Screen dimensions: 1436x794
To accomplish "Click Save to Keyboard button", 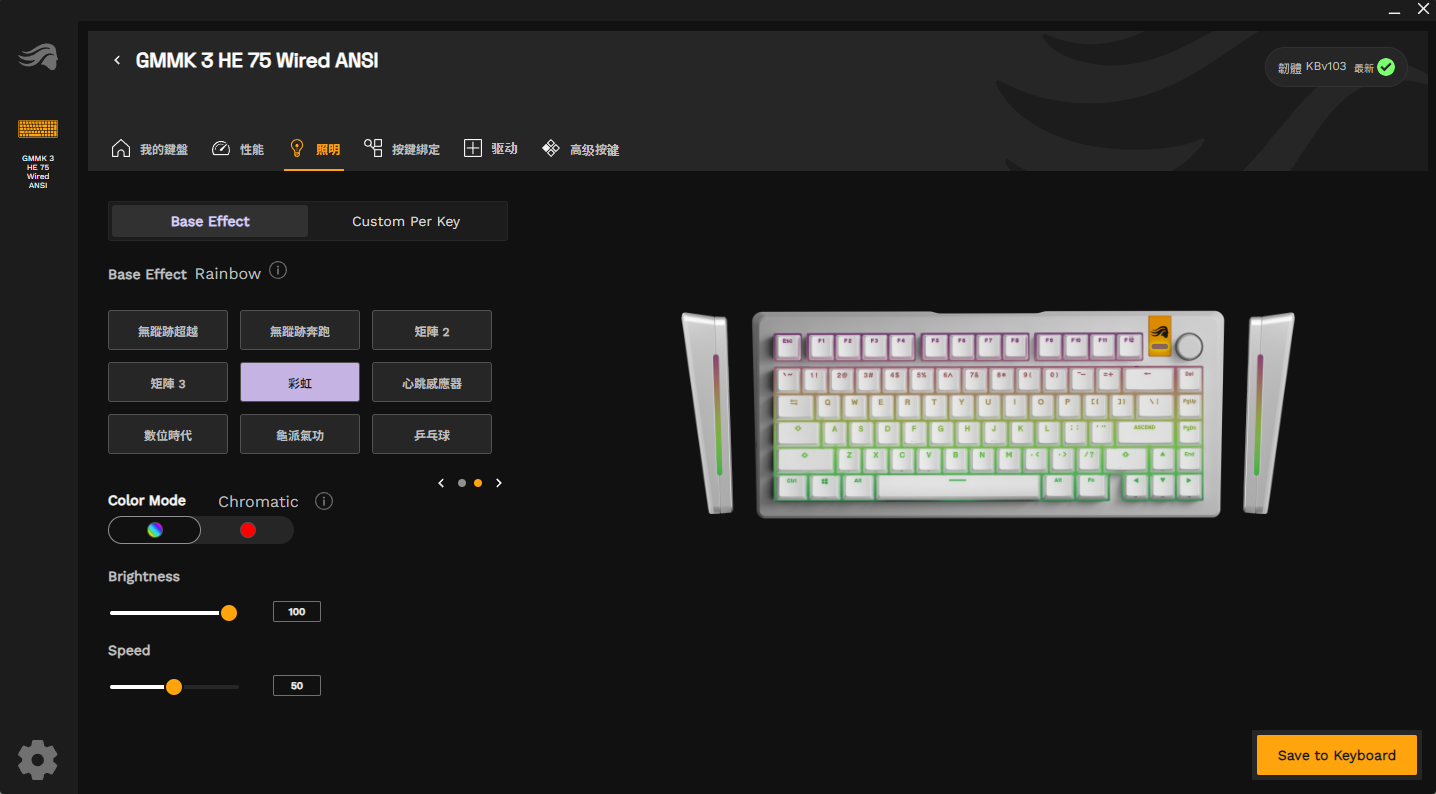I will tap(1337, 755).
